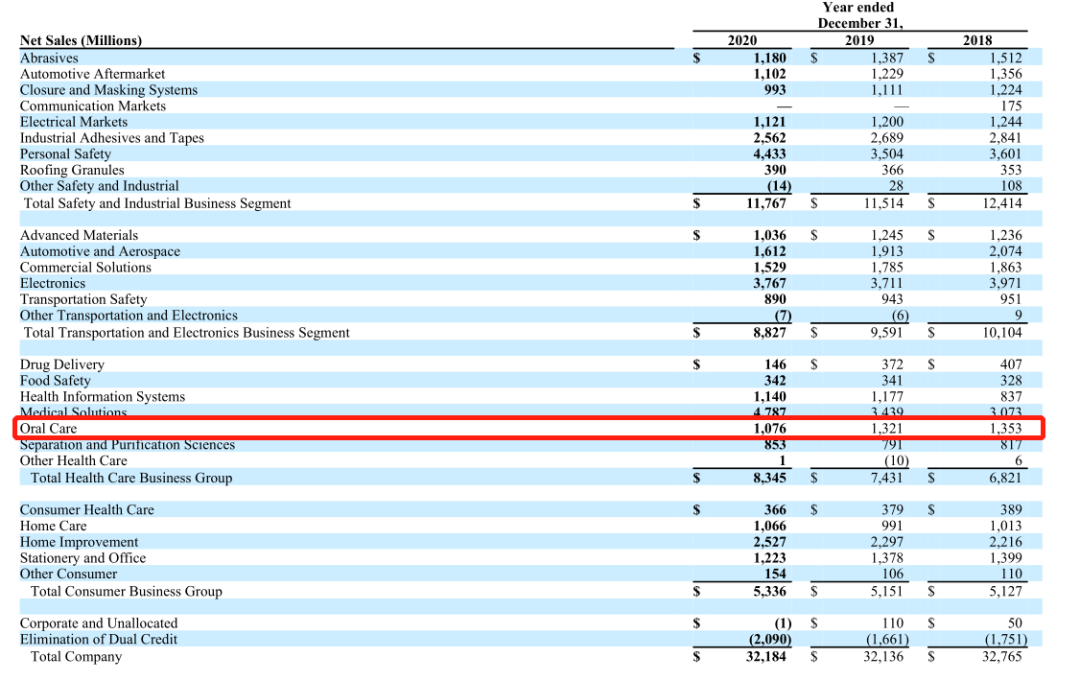
Task: Select Roofing Granules row label
Action: coord(72,170)
